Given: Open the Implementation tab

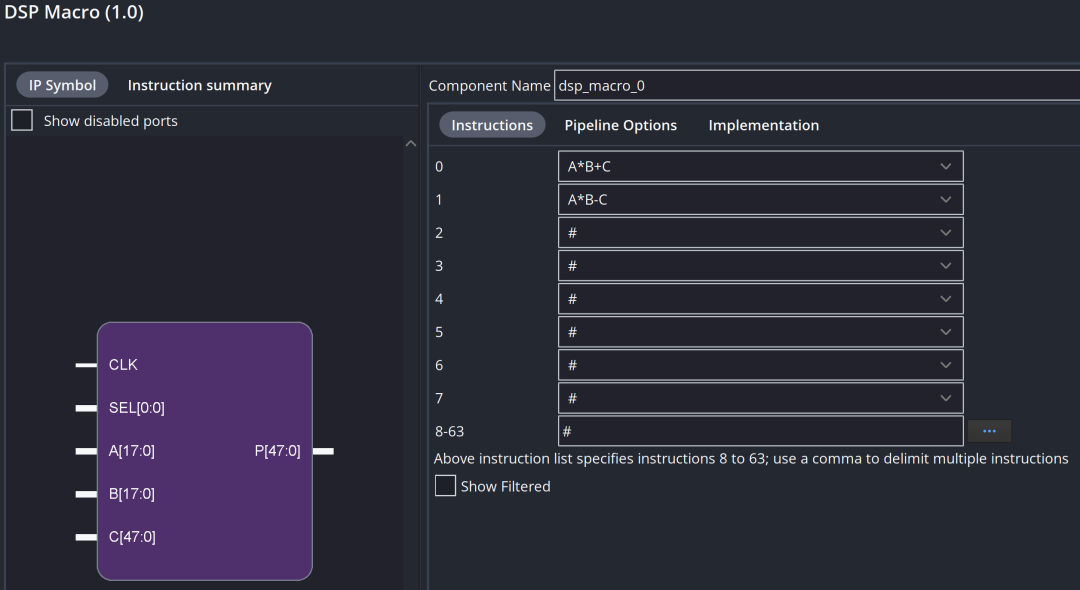Looking at the screenshot, I should point(763,125).
